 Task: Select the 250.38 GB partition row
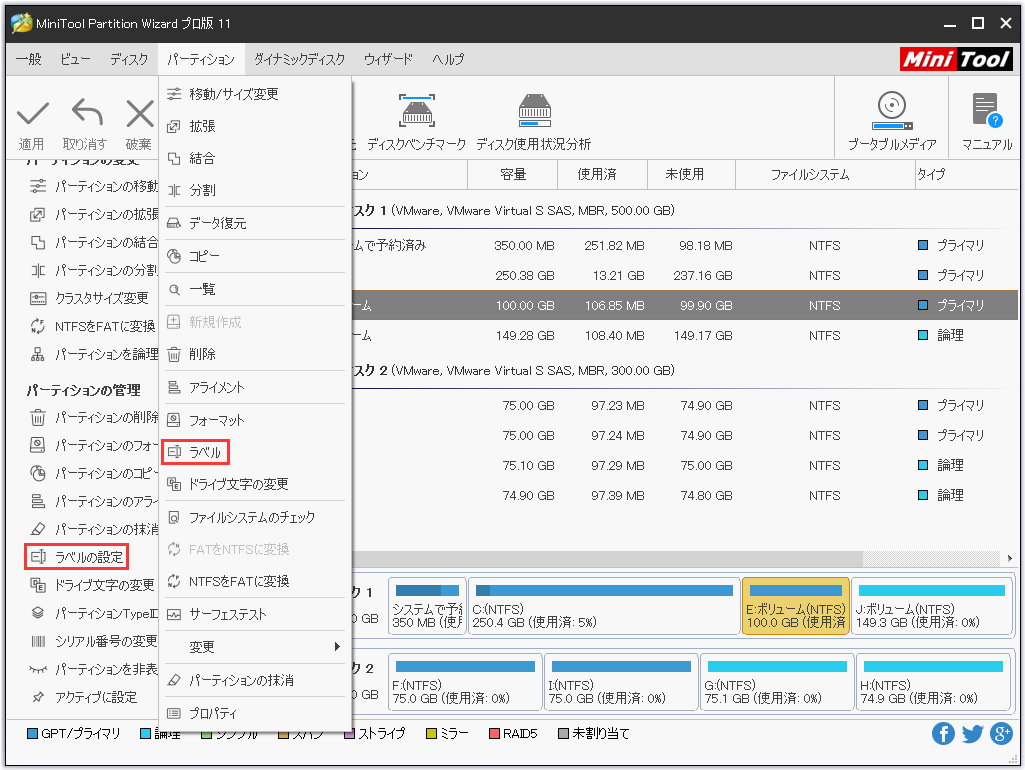(685, 276)
